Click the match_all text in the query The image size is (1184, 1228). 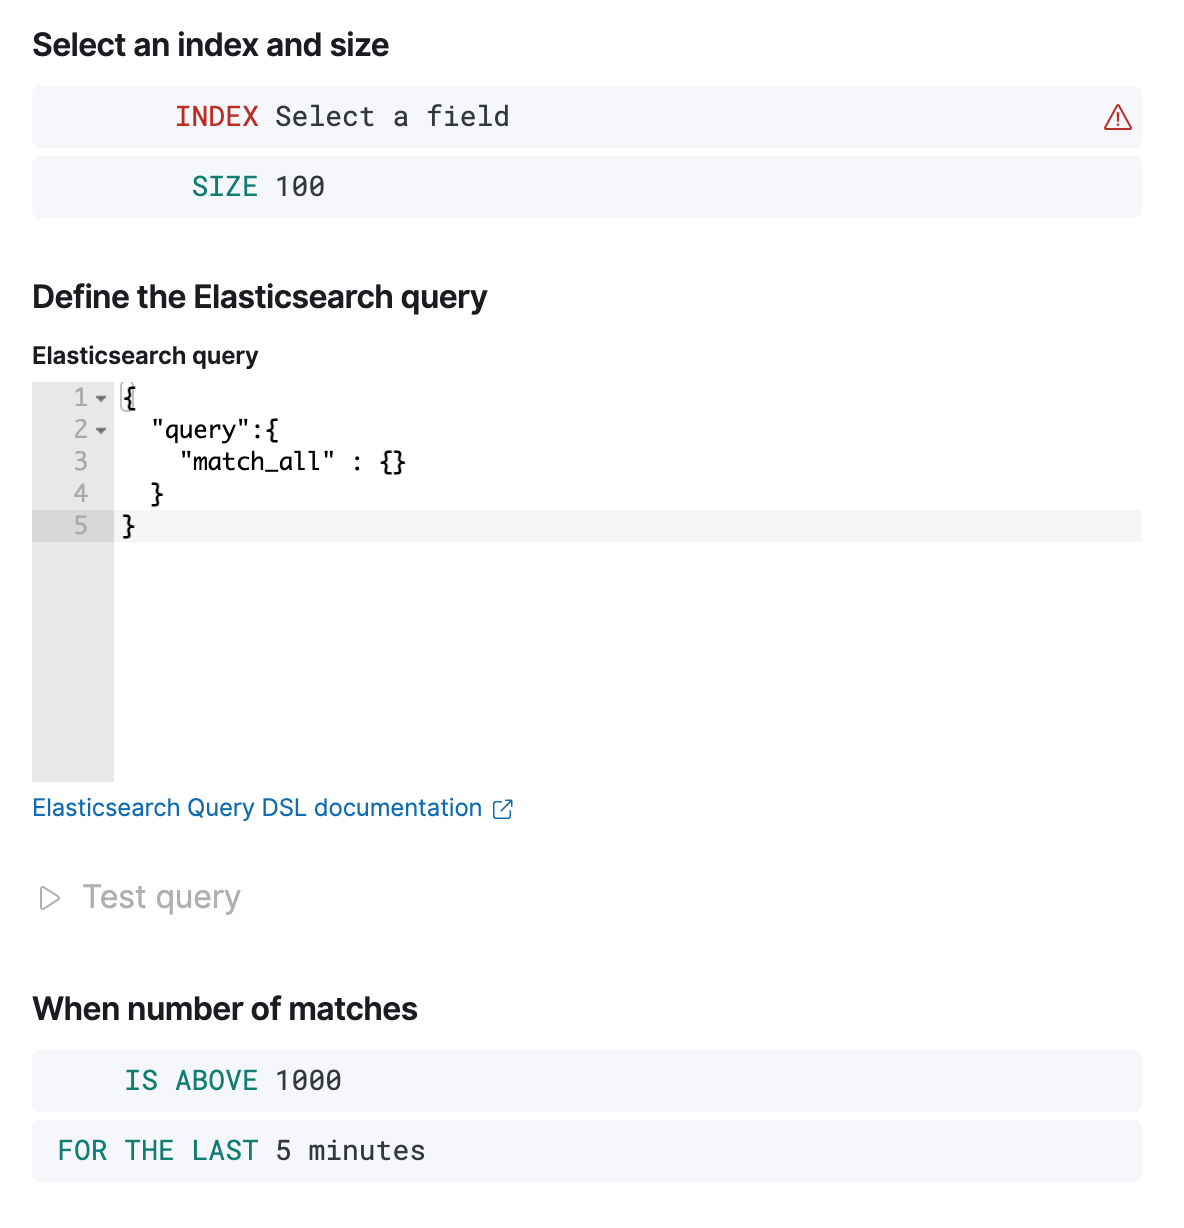pos(257,461)
